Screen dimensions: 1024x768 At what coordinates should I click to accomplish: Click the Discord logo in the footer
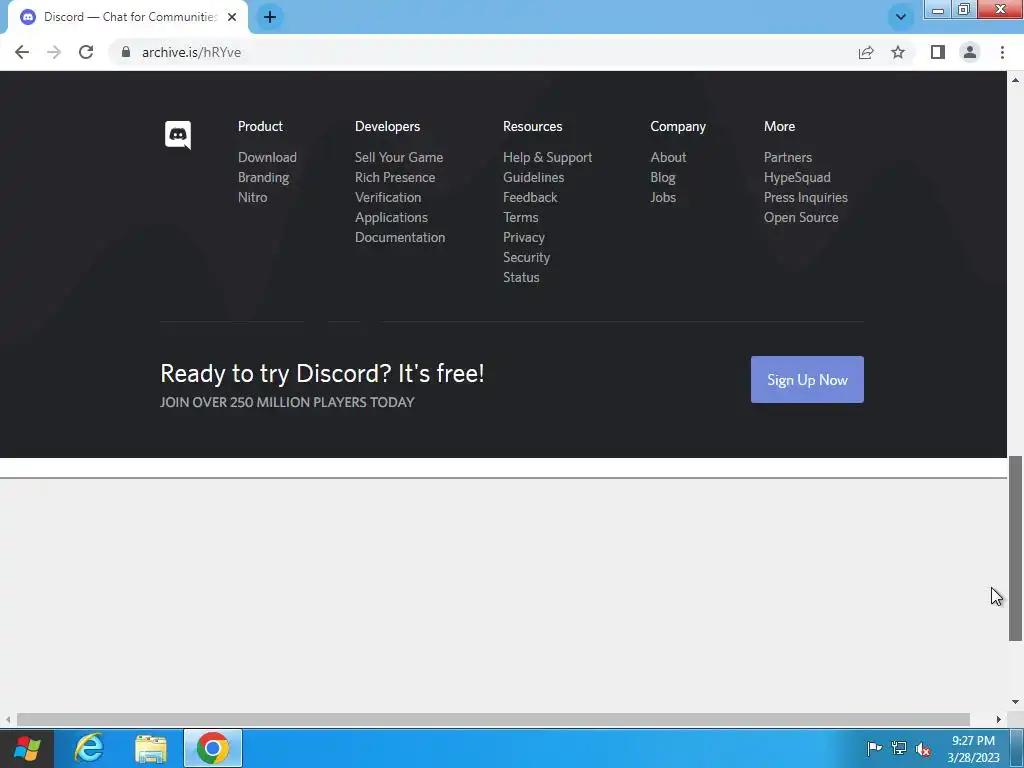coord(178,135)
